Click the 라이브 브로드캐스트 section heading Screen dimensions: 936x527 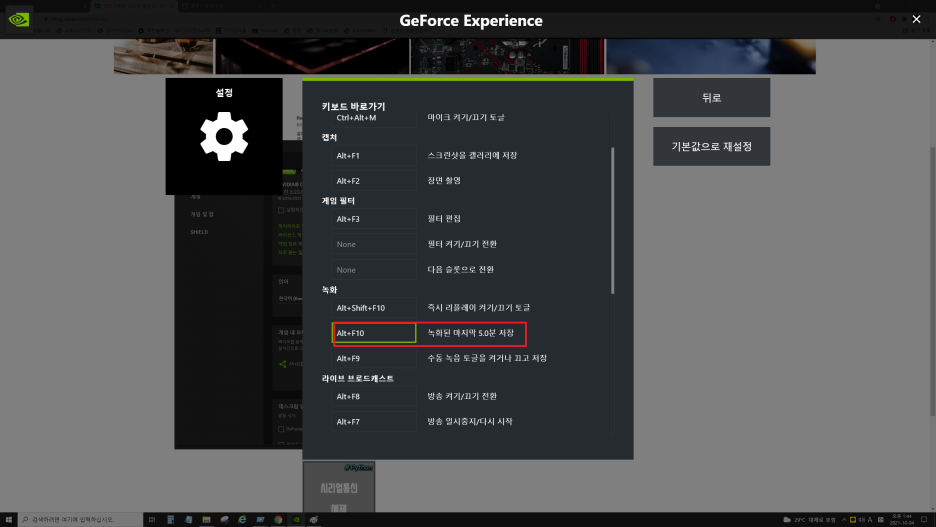[x=358, y=378]
